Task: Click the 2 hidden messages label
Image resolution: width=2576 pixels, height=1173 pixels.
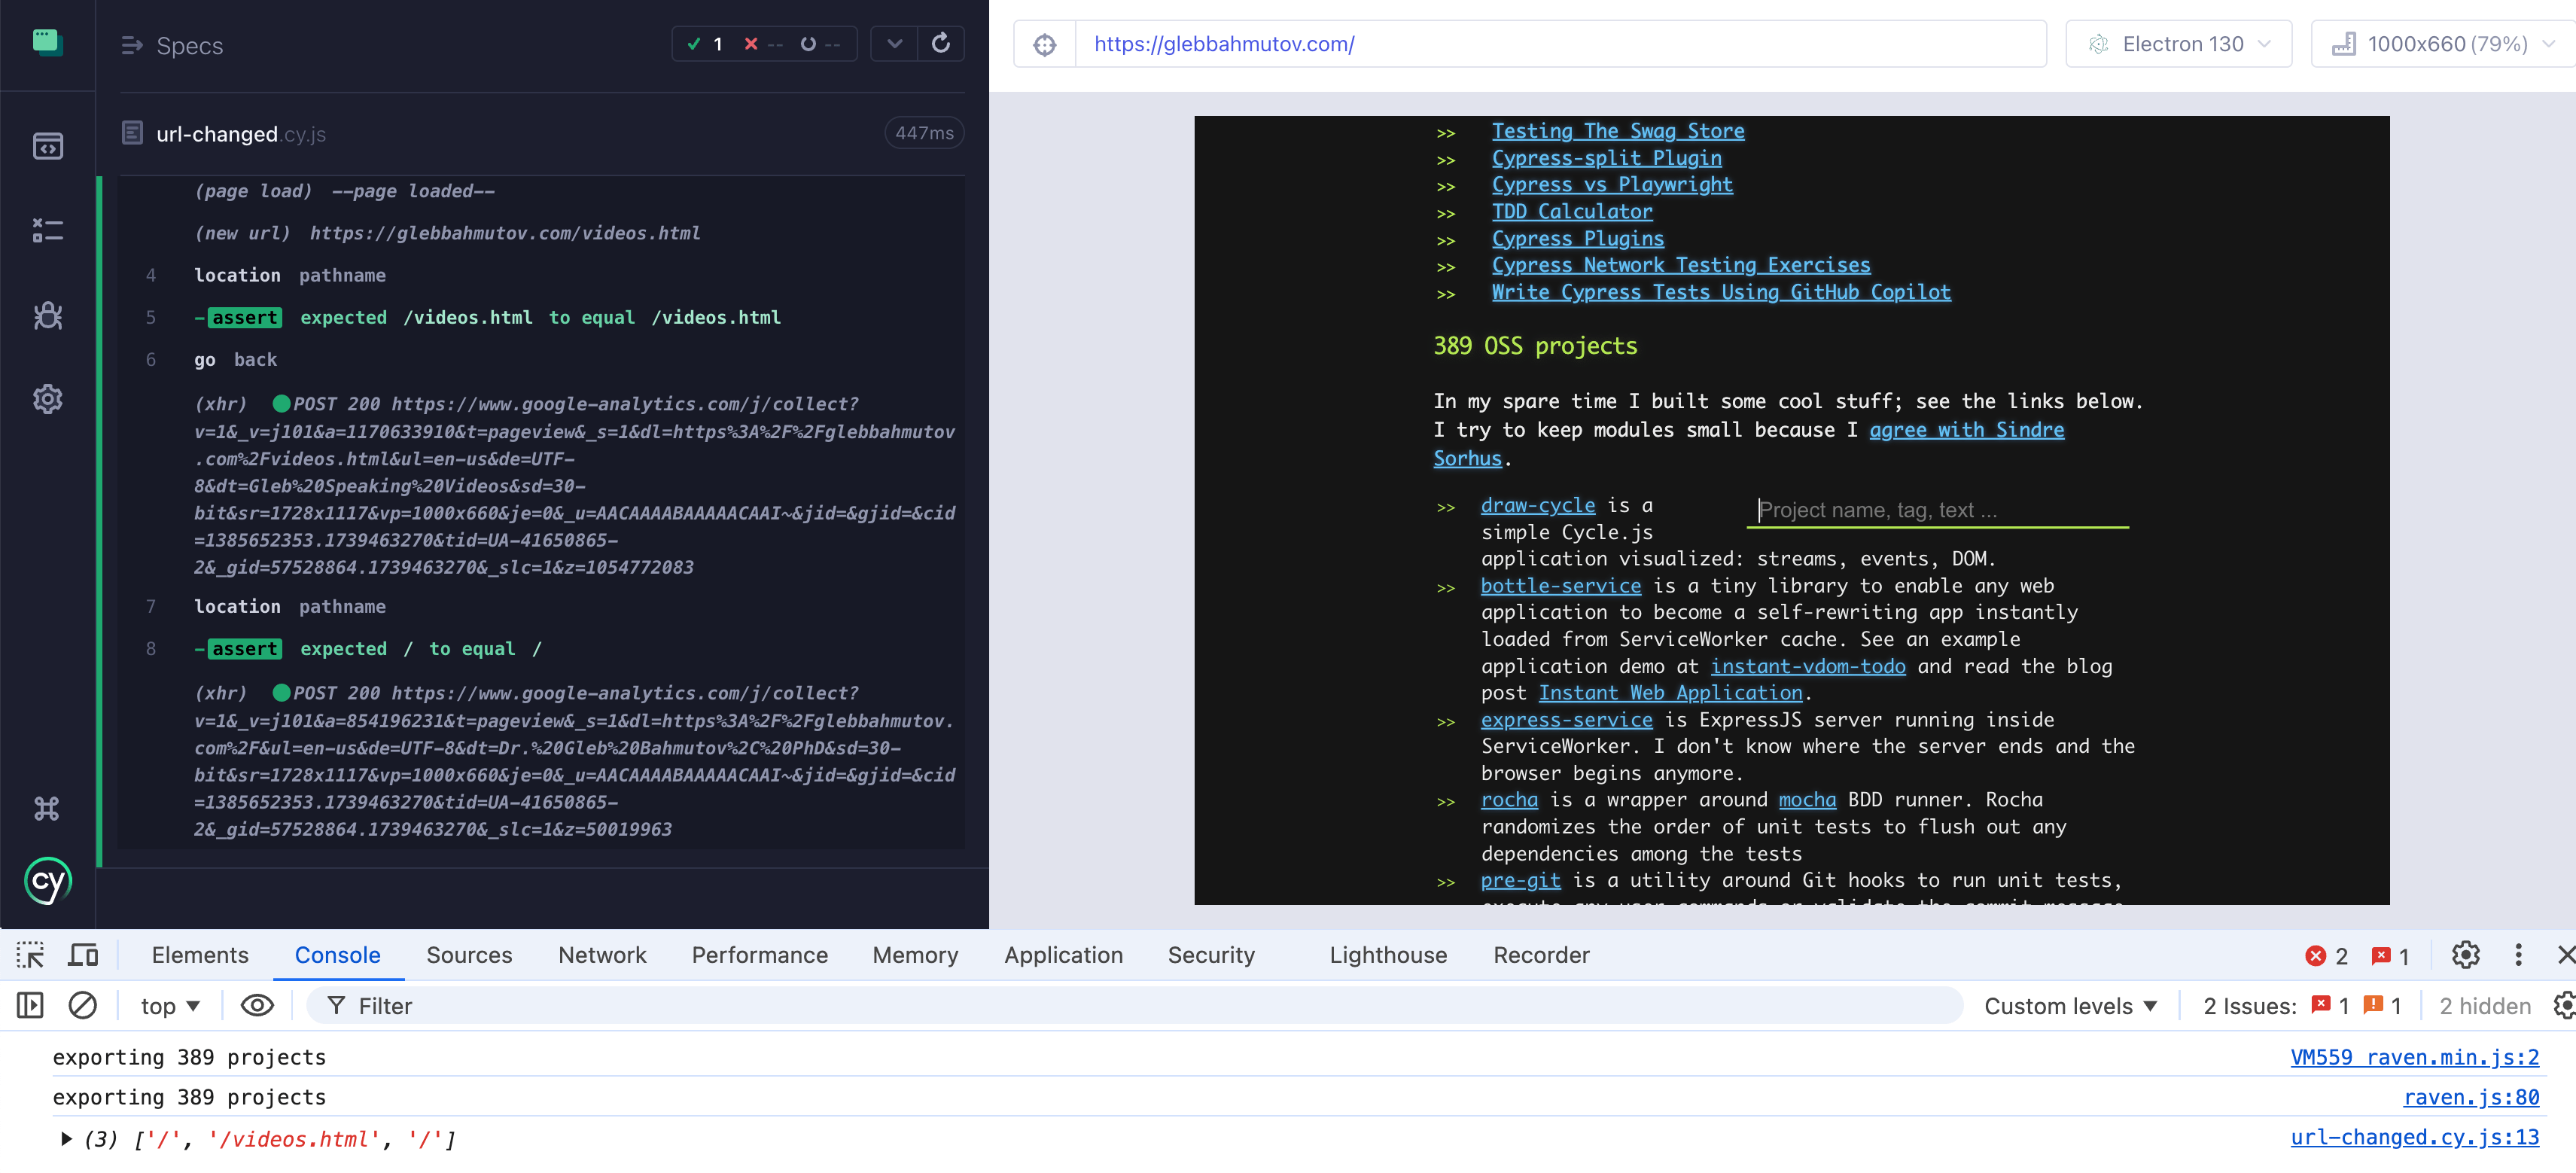Action: (x=2484, y=1006)
